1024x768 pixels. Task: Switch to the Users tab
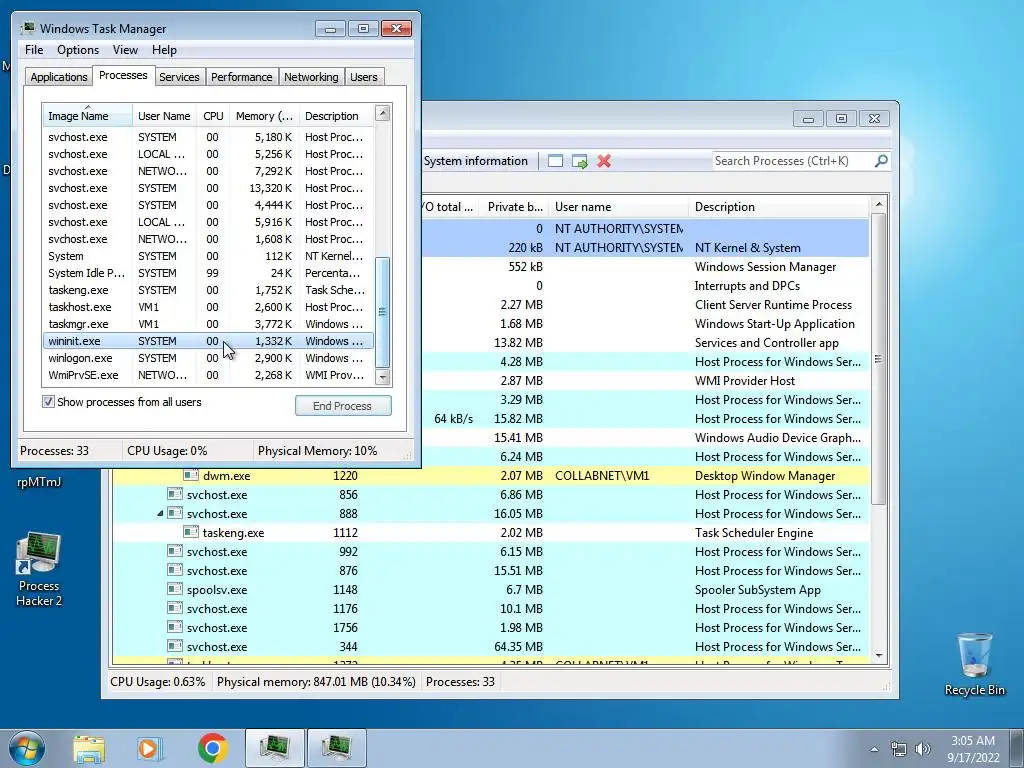click(363, 77)
